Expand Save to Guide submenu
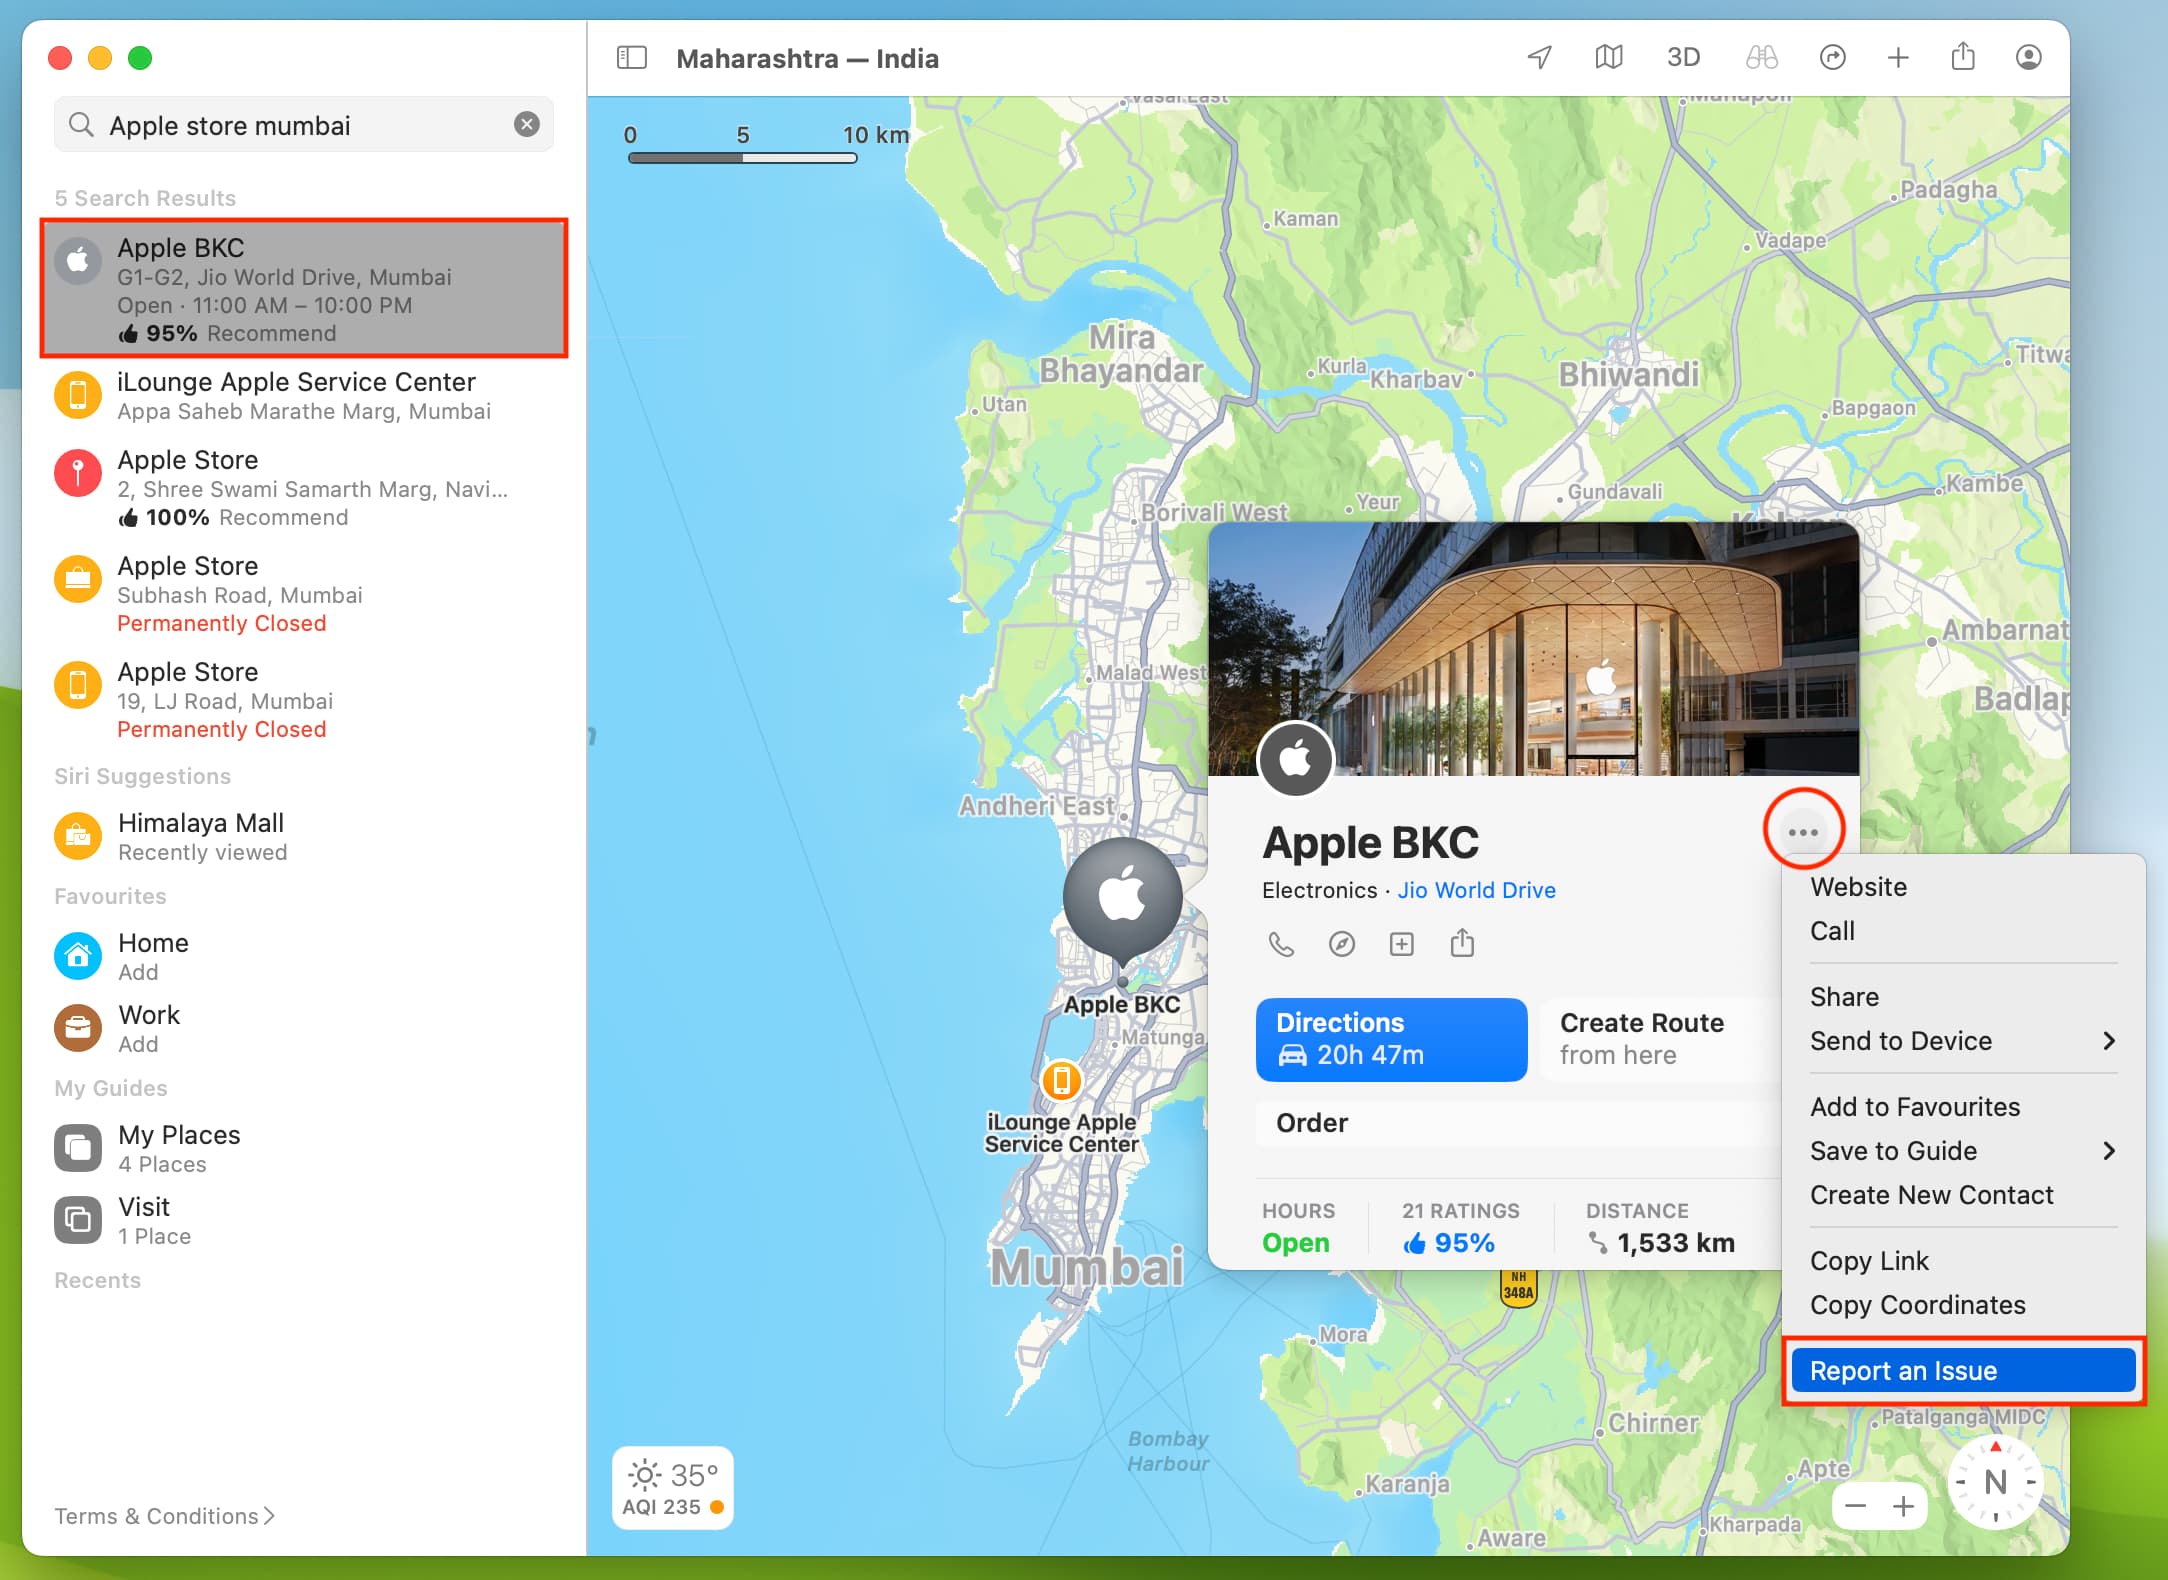The height and width of the screenshot is (1580, 2168). pos(1964,1151)
